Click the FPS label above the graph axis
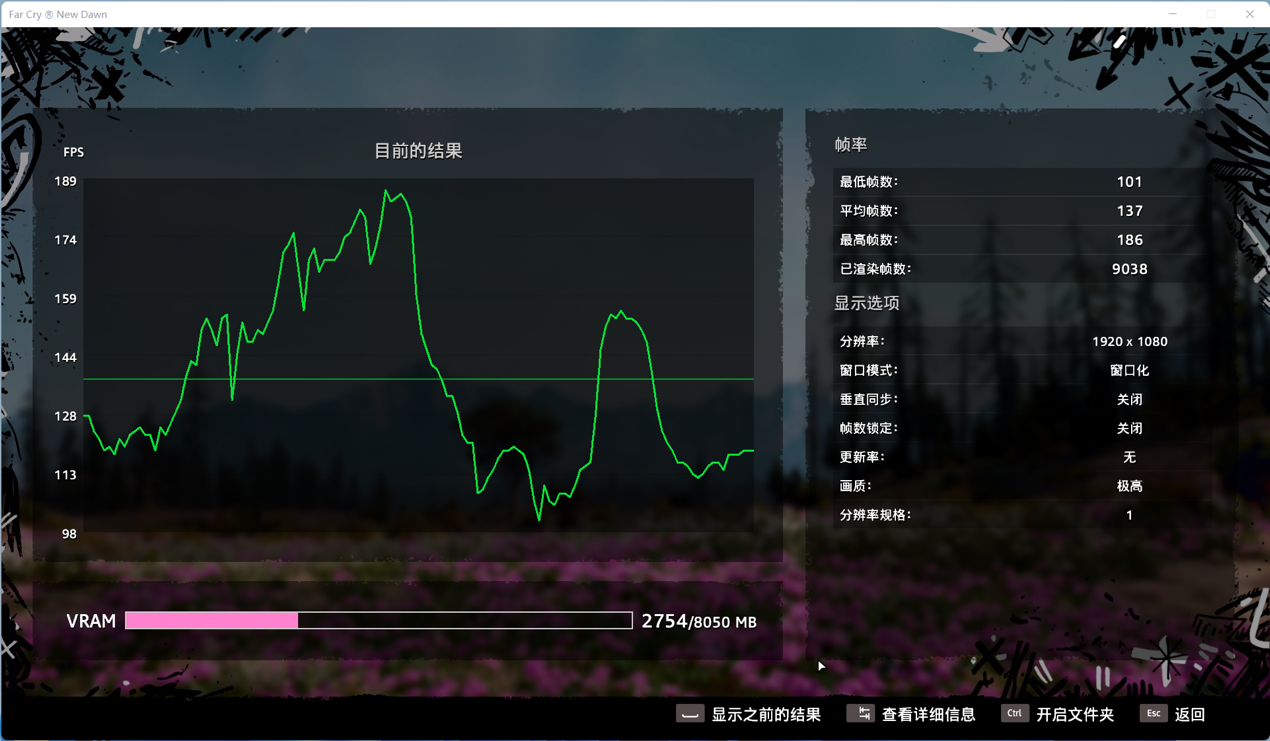The height and width of the screenshot is (741, 1270). 73,152
